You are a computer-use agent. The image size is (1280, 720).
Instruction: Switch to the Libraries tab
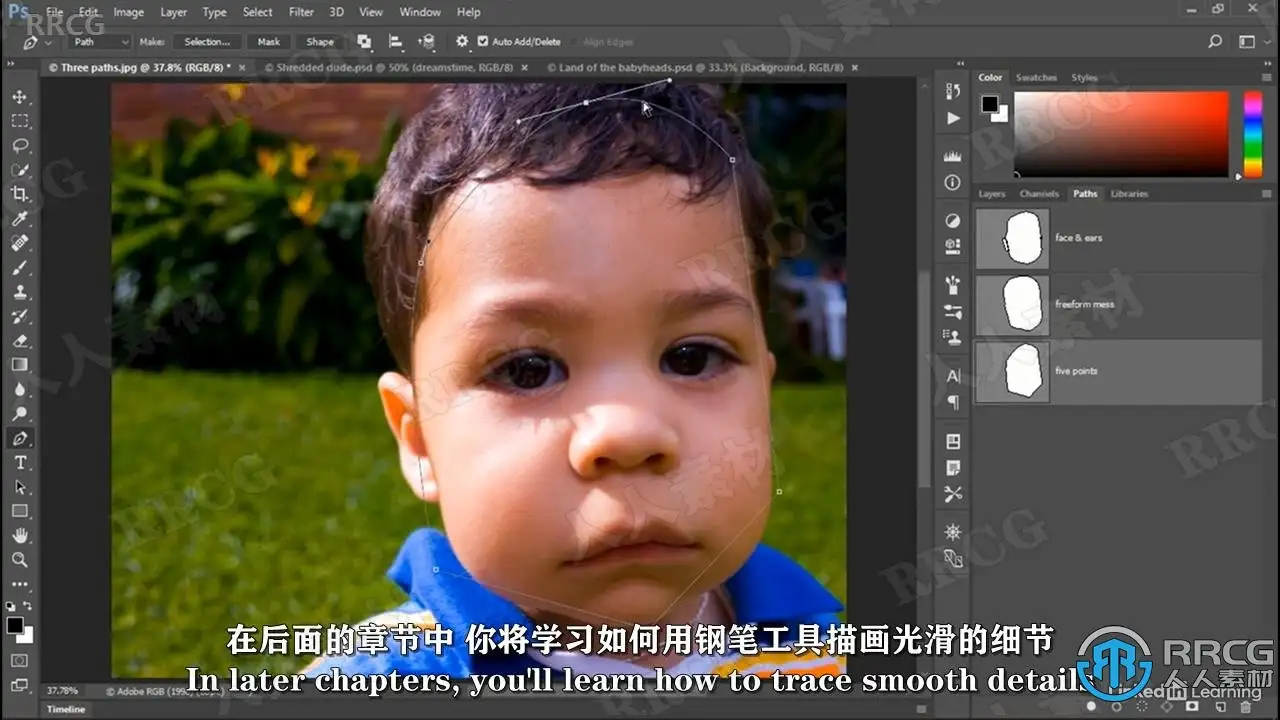[x=1129, y=194]
